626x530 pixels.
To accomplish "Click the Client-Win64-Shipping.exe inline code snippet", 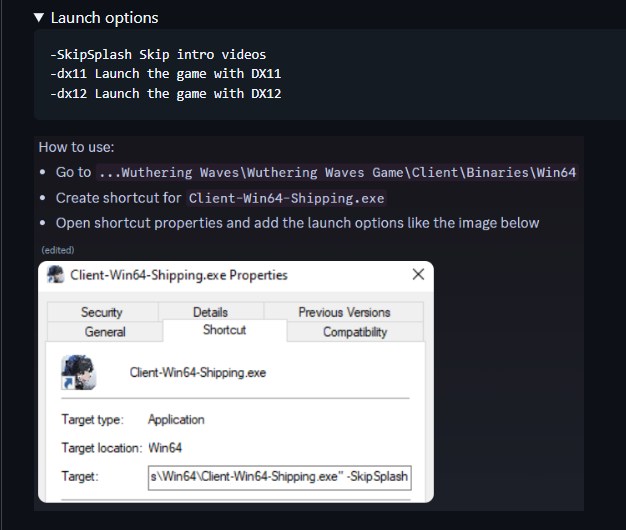I will [x=286, y=198].
